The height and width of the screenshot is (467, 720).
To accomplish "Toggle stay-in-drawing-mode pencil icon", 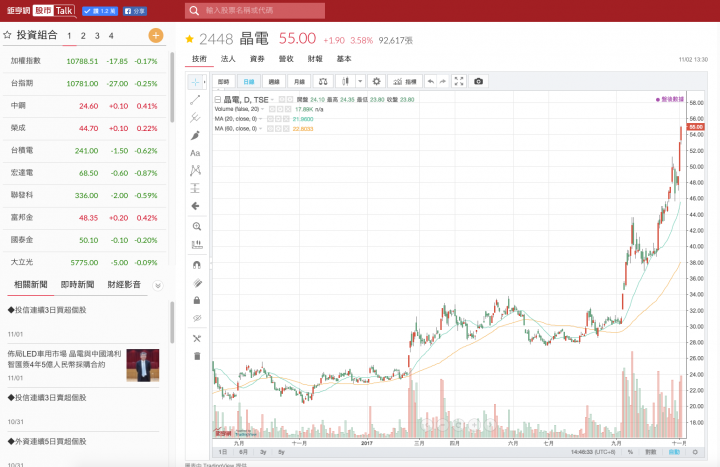I will 197,283.
